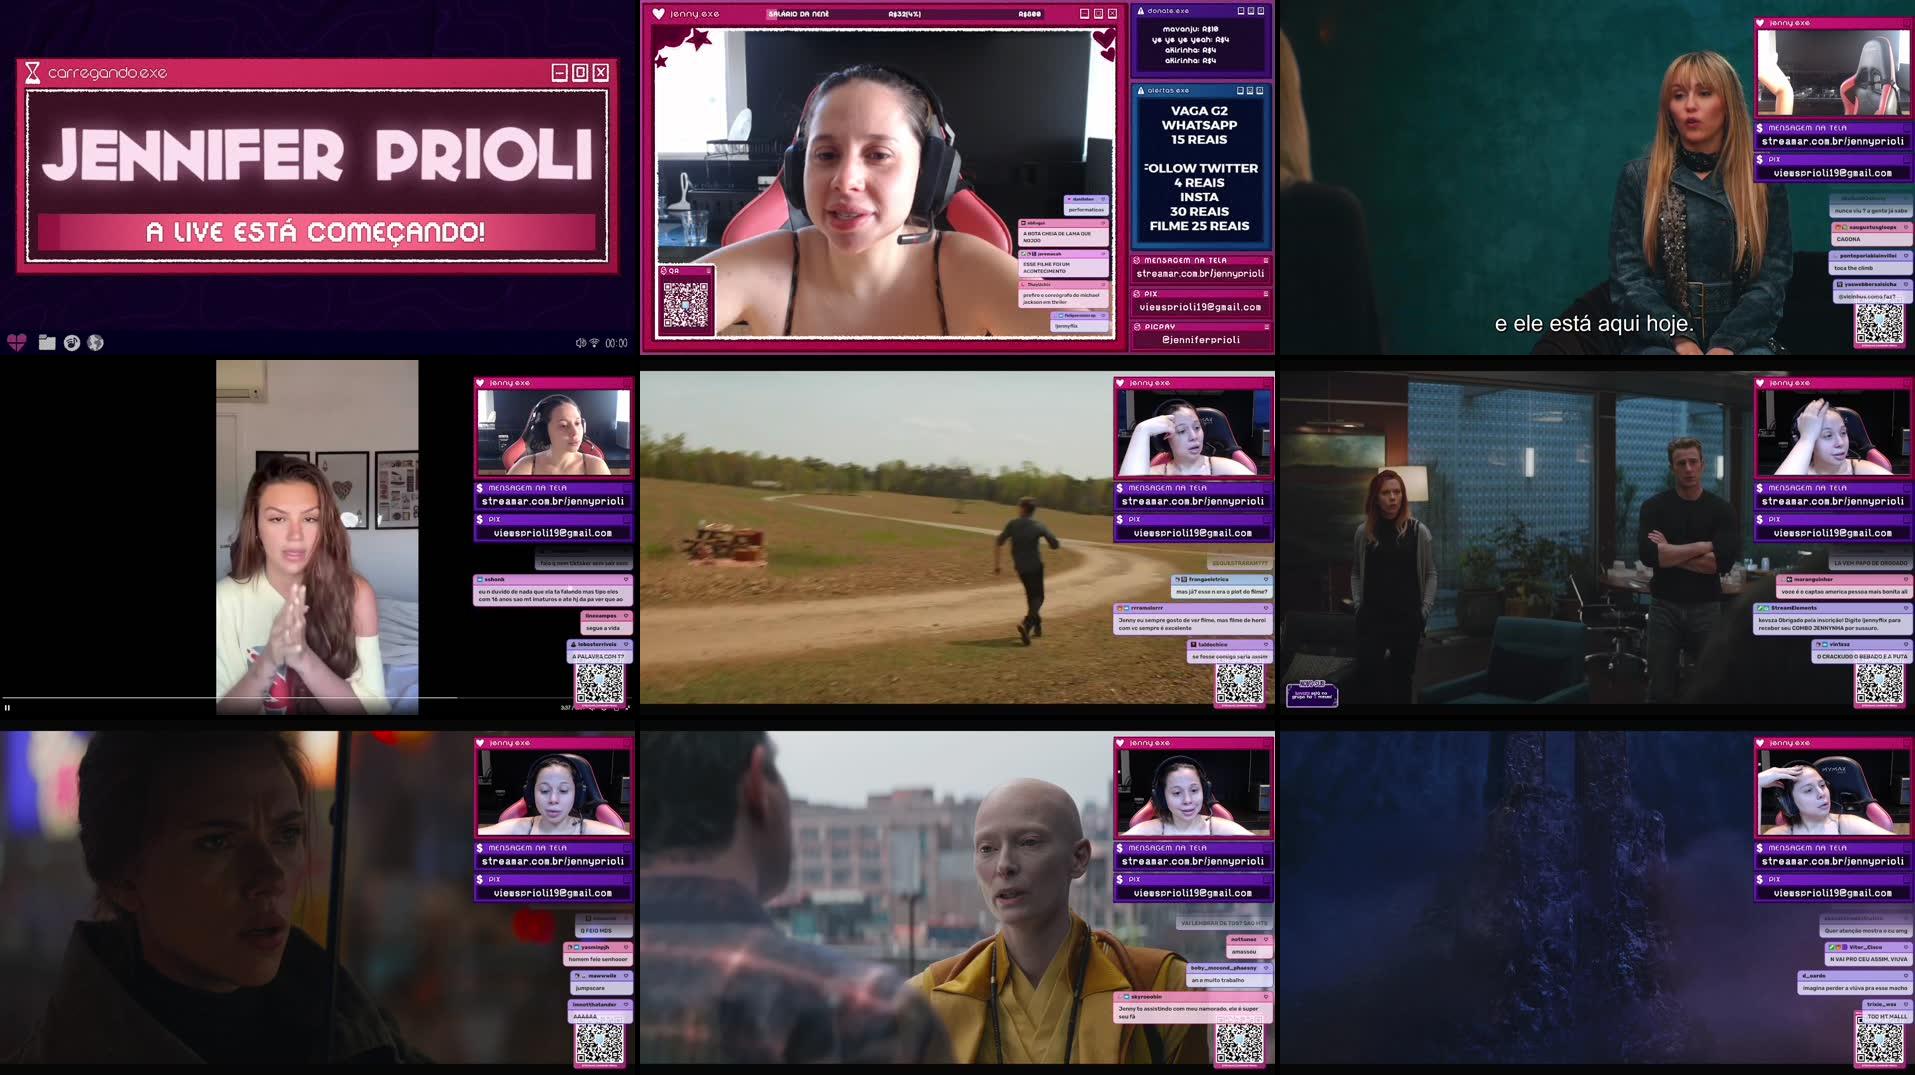This screenshot has width=1915, height=1075.
Task: Click the QR code in the jenny.exe window
Action: (x=686, y=305)
